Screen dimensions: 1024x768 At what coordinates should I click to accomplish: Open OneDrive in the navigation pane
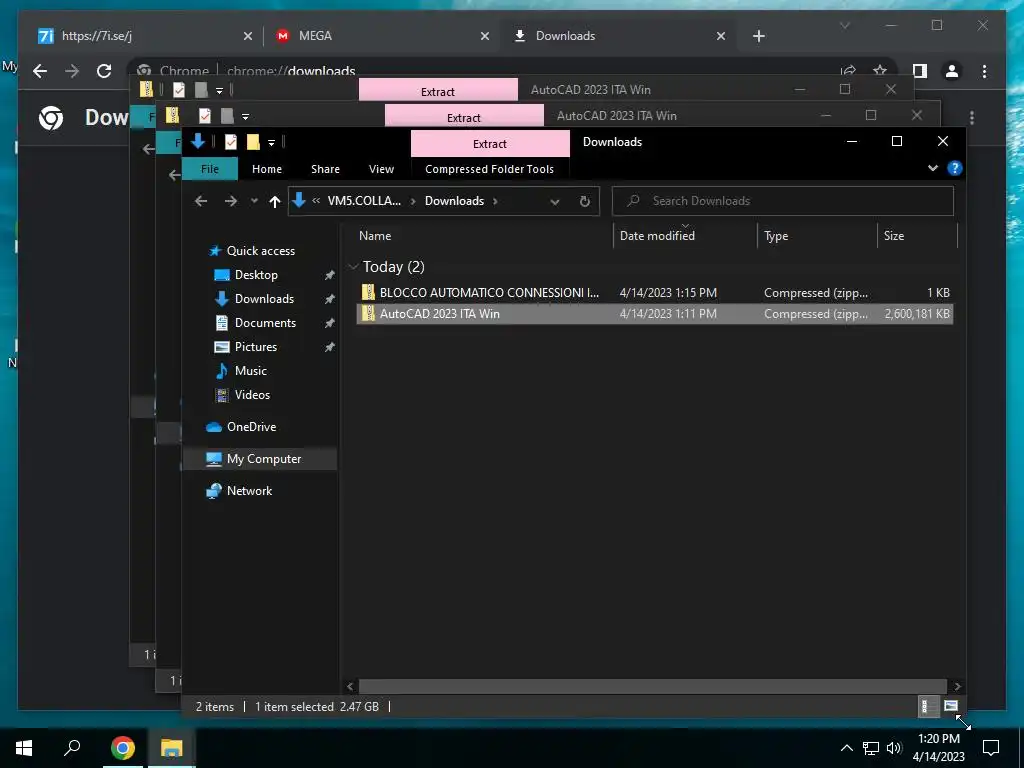[251, 426]
